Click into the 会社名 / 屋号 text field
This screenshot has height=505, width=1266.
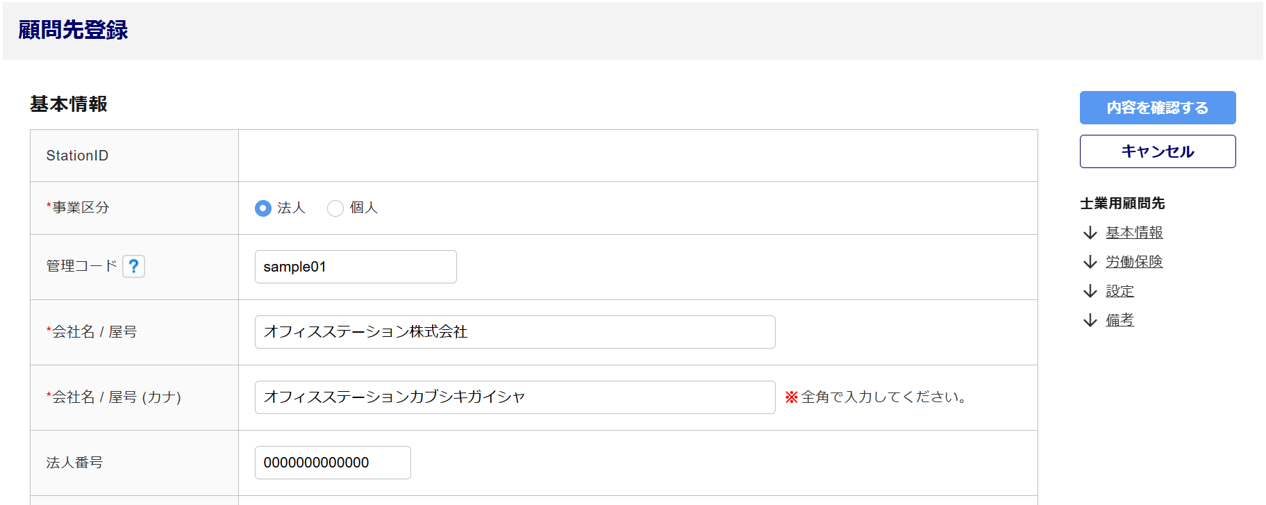[514, 332]
